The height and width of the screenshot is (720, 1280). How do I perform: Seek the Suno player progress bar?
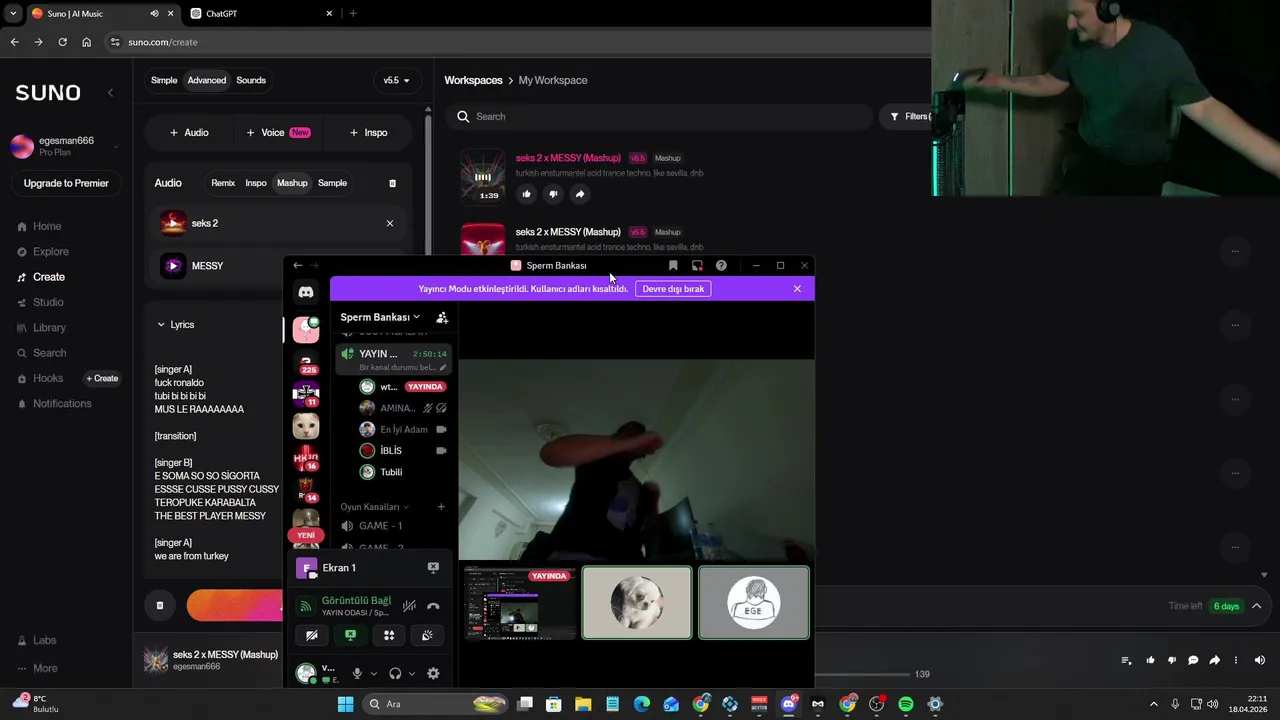coord(860,674)
